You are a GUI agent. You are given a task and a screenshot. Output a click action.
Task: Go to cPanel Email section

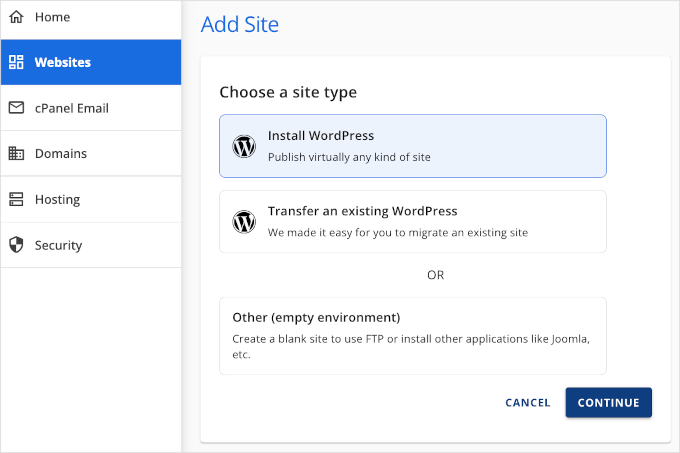point(91,108)
